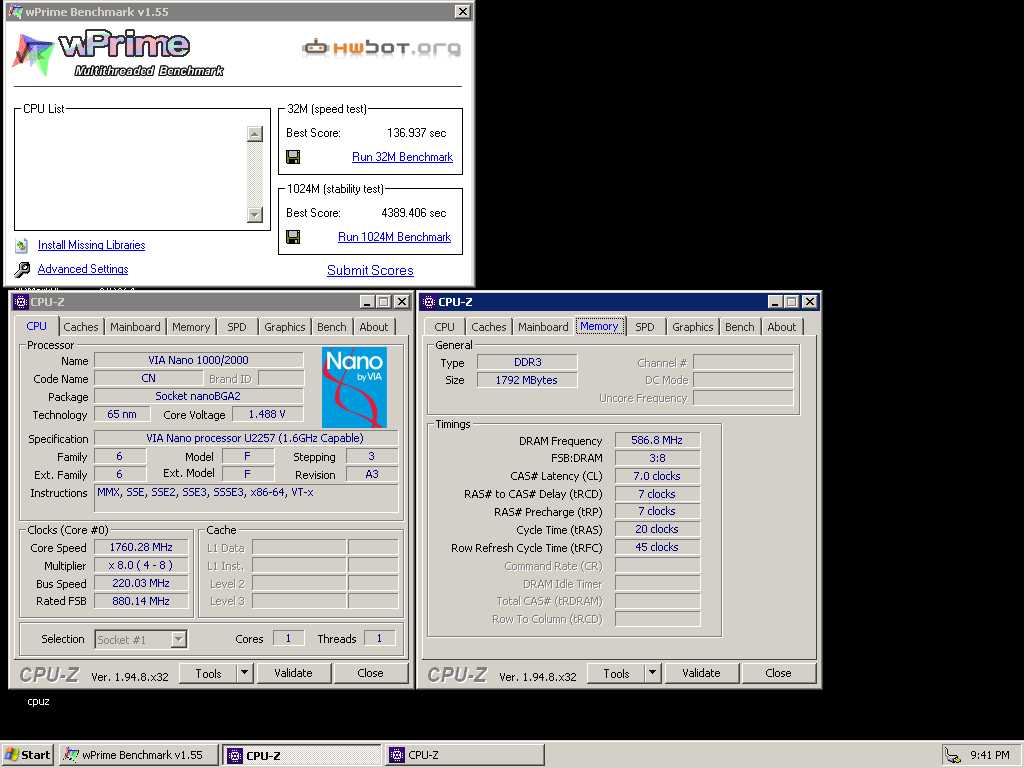Image resolution: width=1024 pixels, height=768 pixels.
Task: Click Tools button in left CPU-Z
Action: point(208,673)
